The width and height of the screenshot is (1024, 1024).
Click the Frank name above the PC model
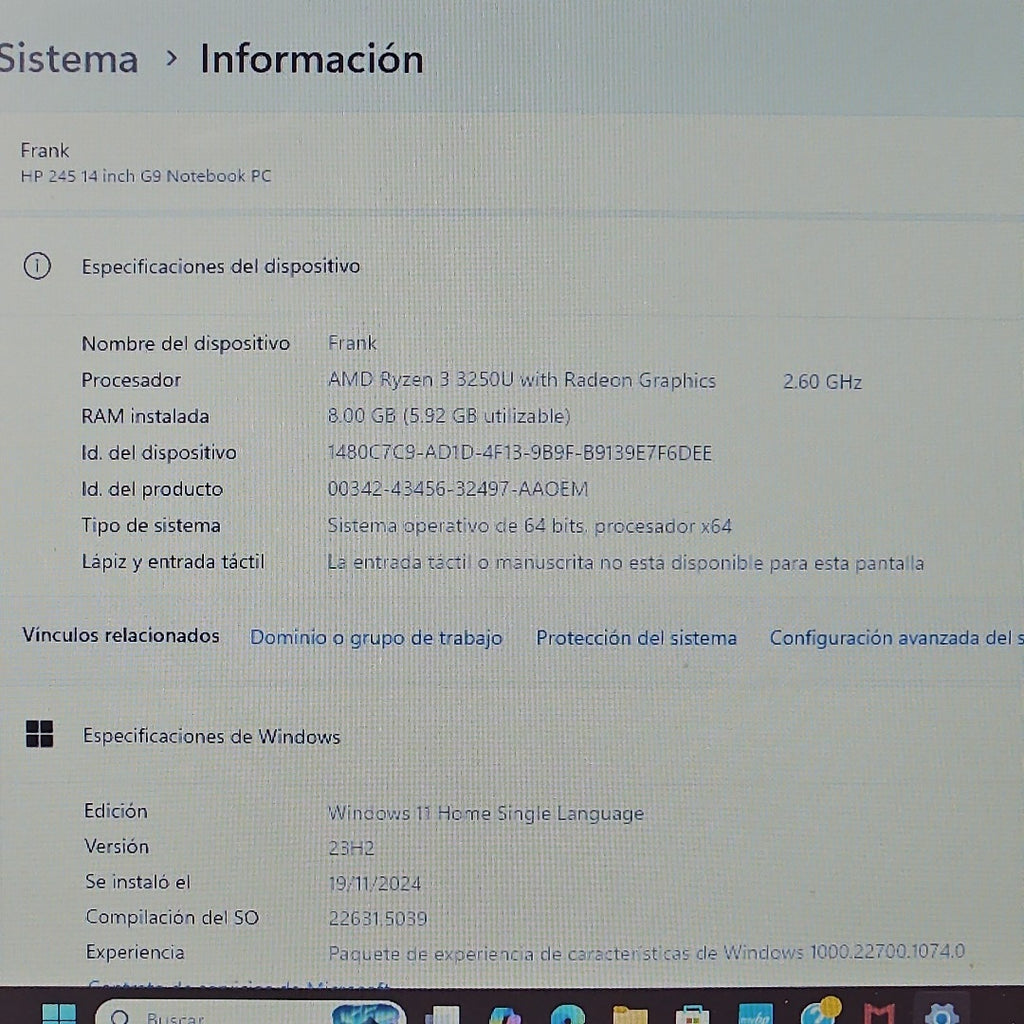click(44, 151)
